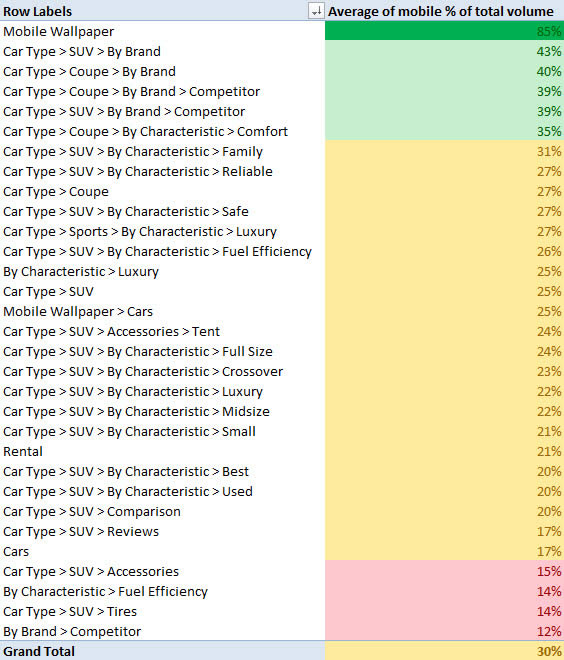Select the 43% SUV By Brand value
This screenshot has height=660, width=564.
[444, 51]
